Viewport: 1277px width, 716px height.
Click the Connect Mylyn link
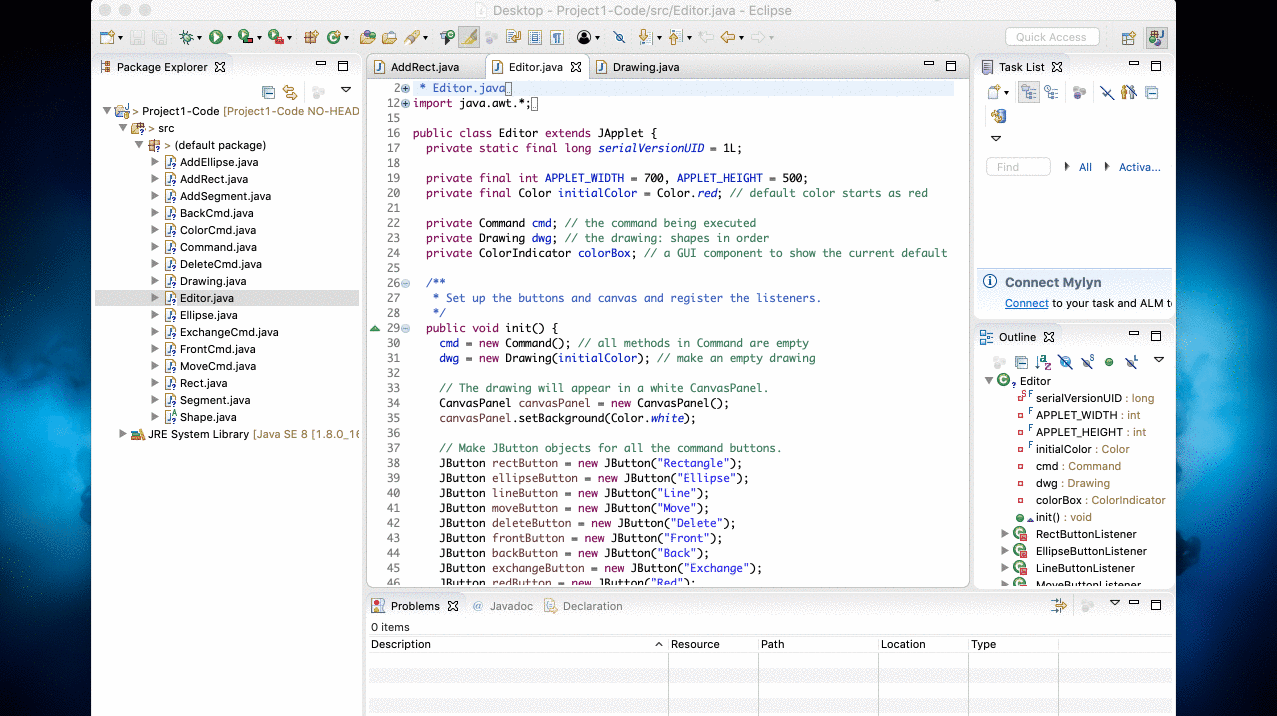click(x=1026, y=303)
